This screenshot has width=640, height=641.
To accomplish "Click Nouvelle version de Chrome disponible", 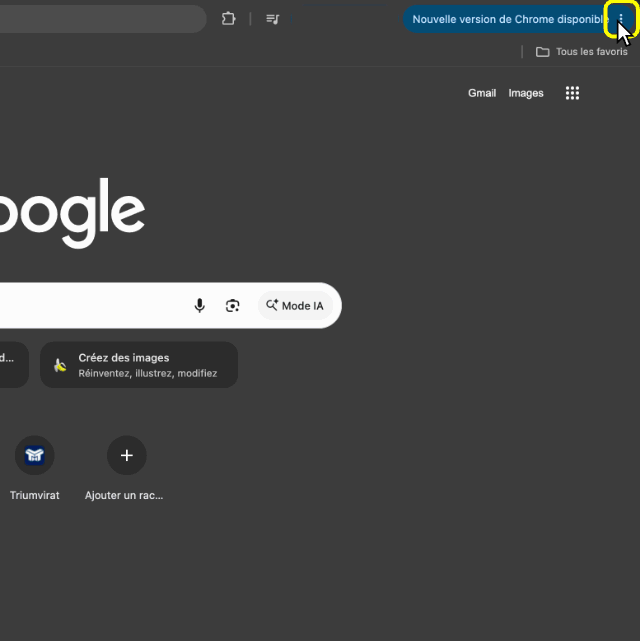I will [510, 19].
